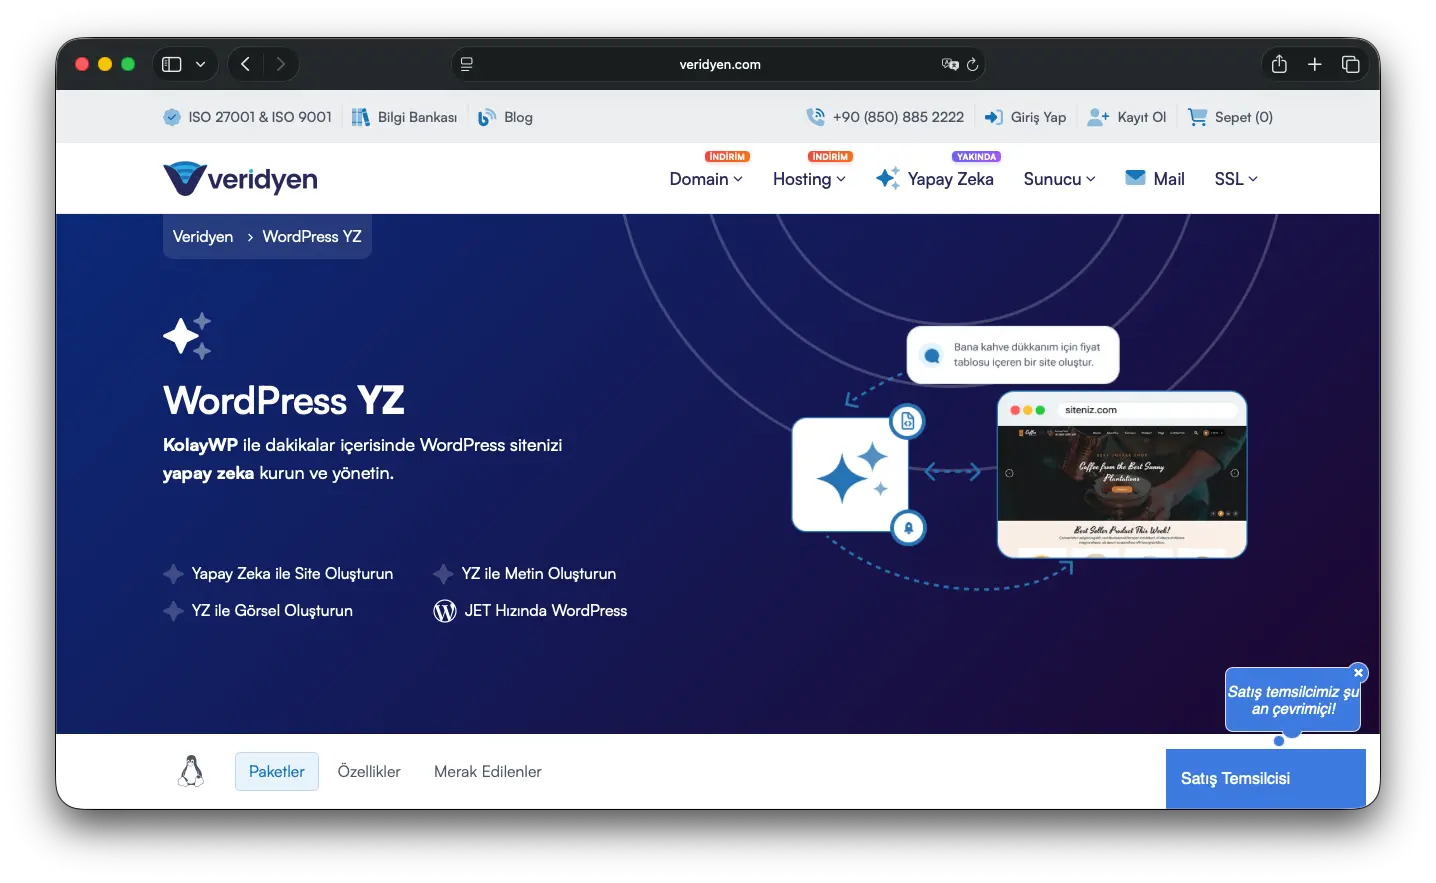Click the WordPress YZ breadcrumb
The width and height of the screenshot is (1436, 883).
tap(312, 237)
